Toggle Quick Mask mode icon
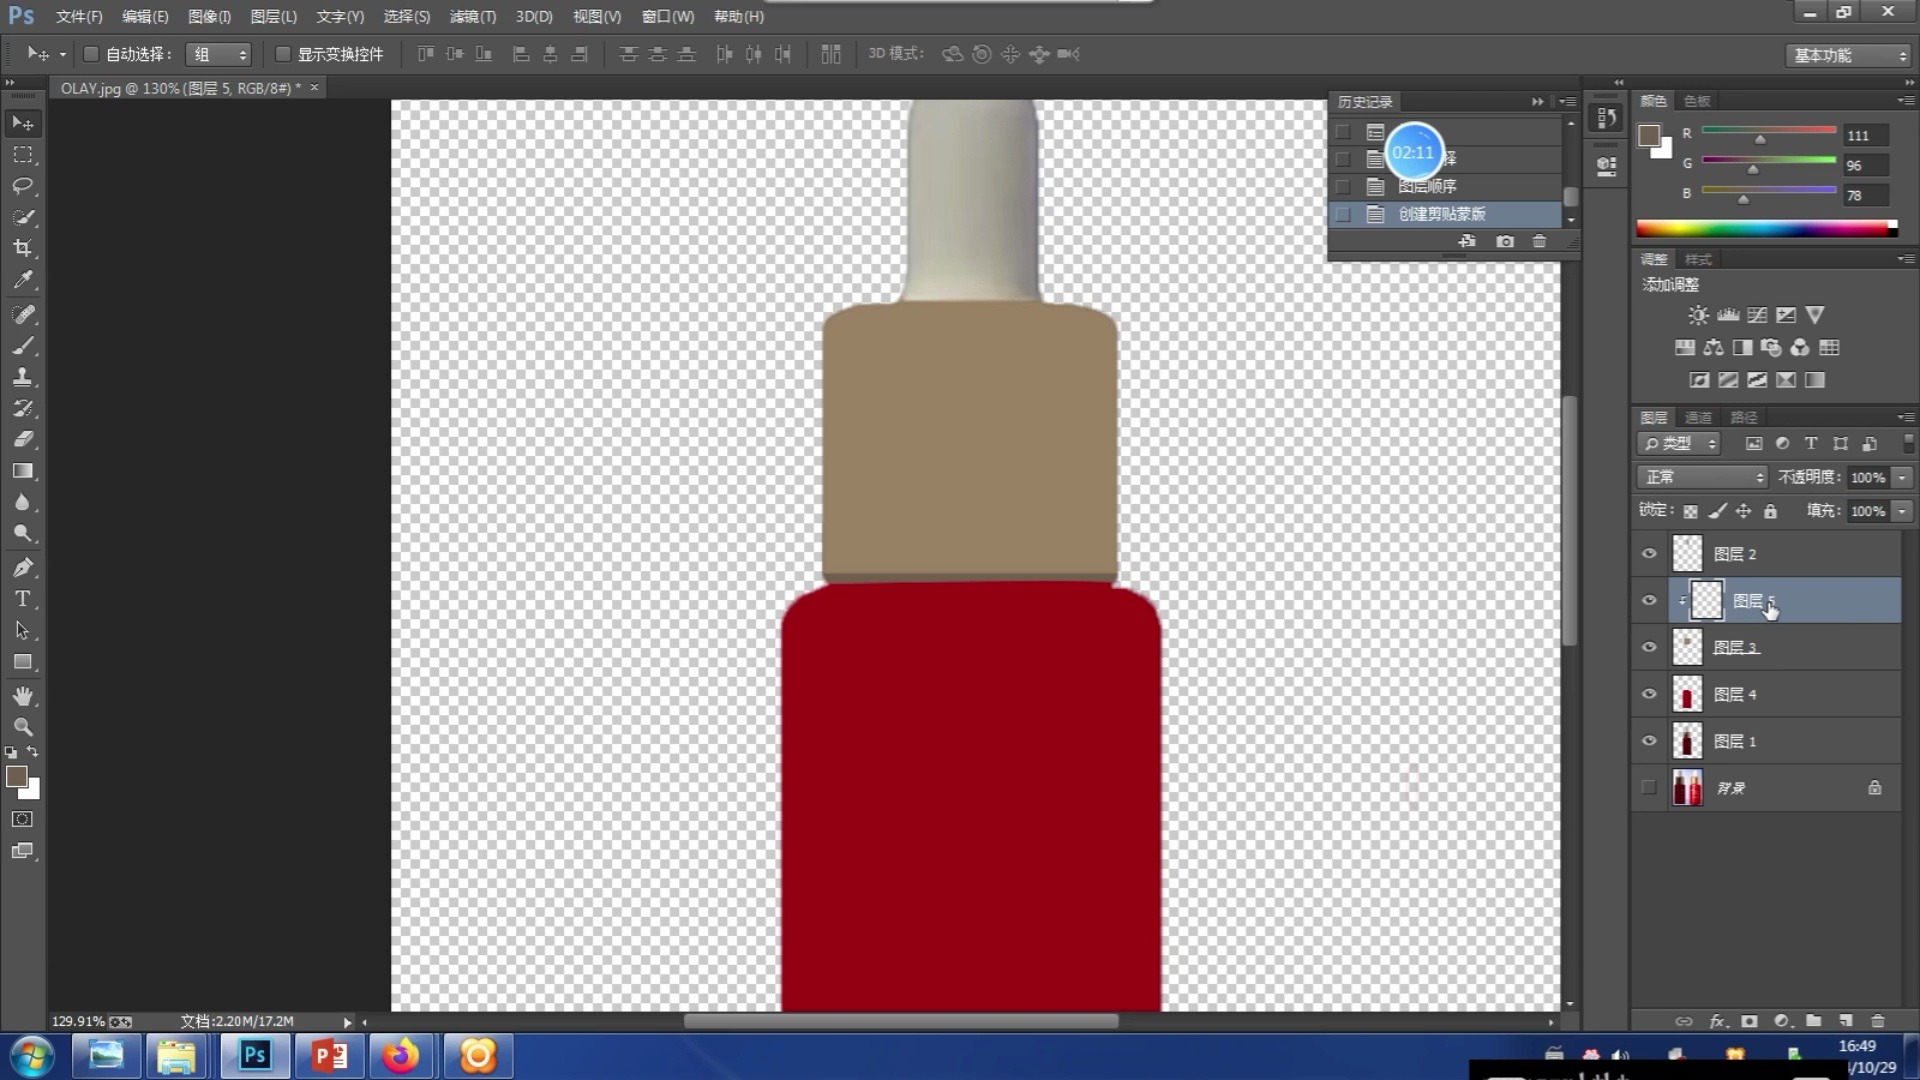 [22, 819]
